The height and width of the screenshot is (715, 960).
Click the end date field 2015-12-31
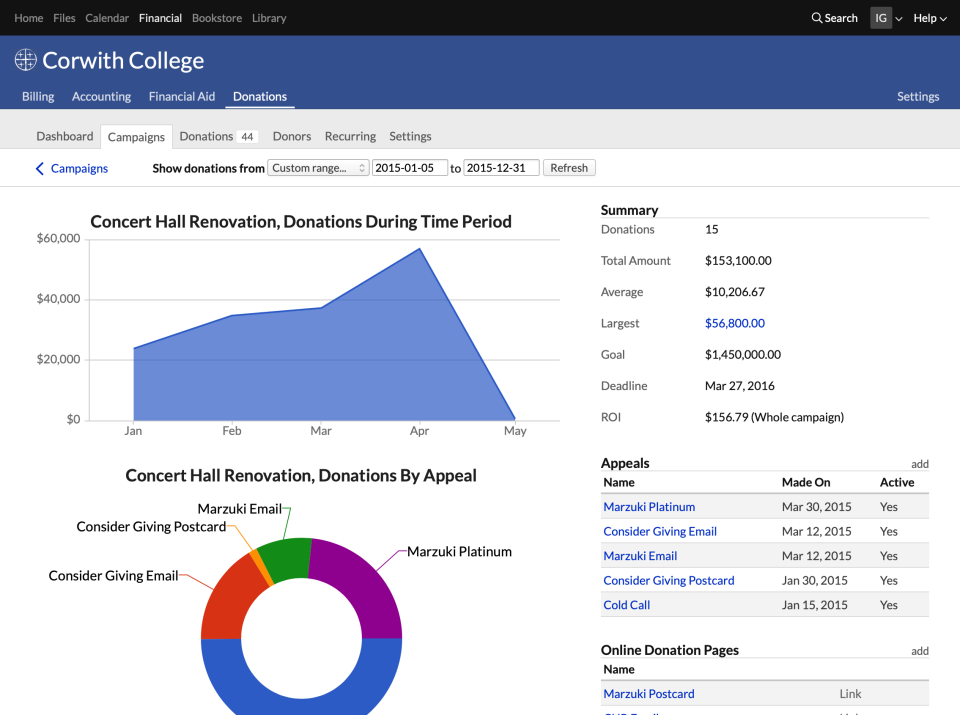[501, 168]
